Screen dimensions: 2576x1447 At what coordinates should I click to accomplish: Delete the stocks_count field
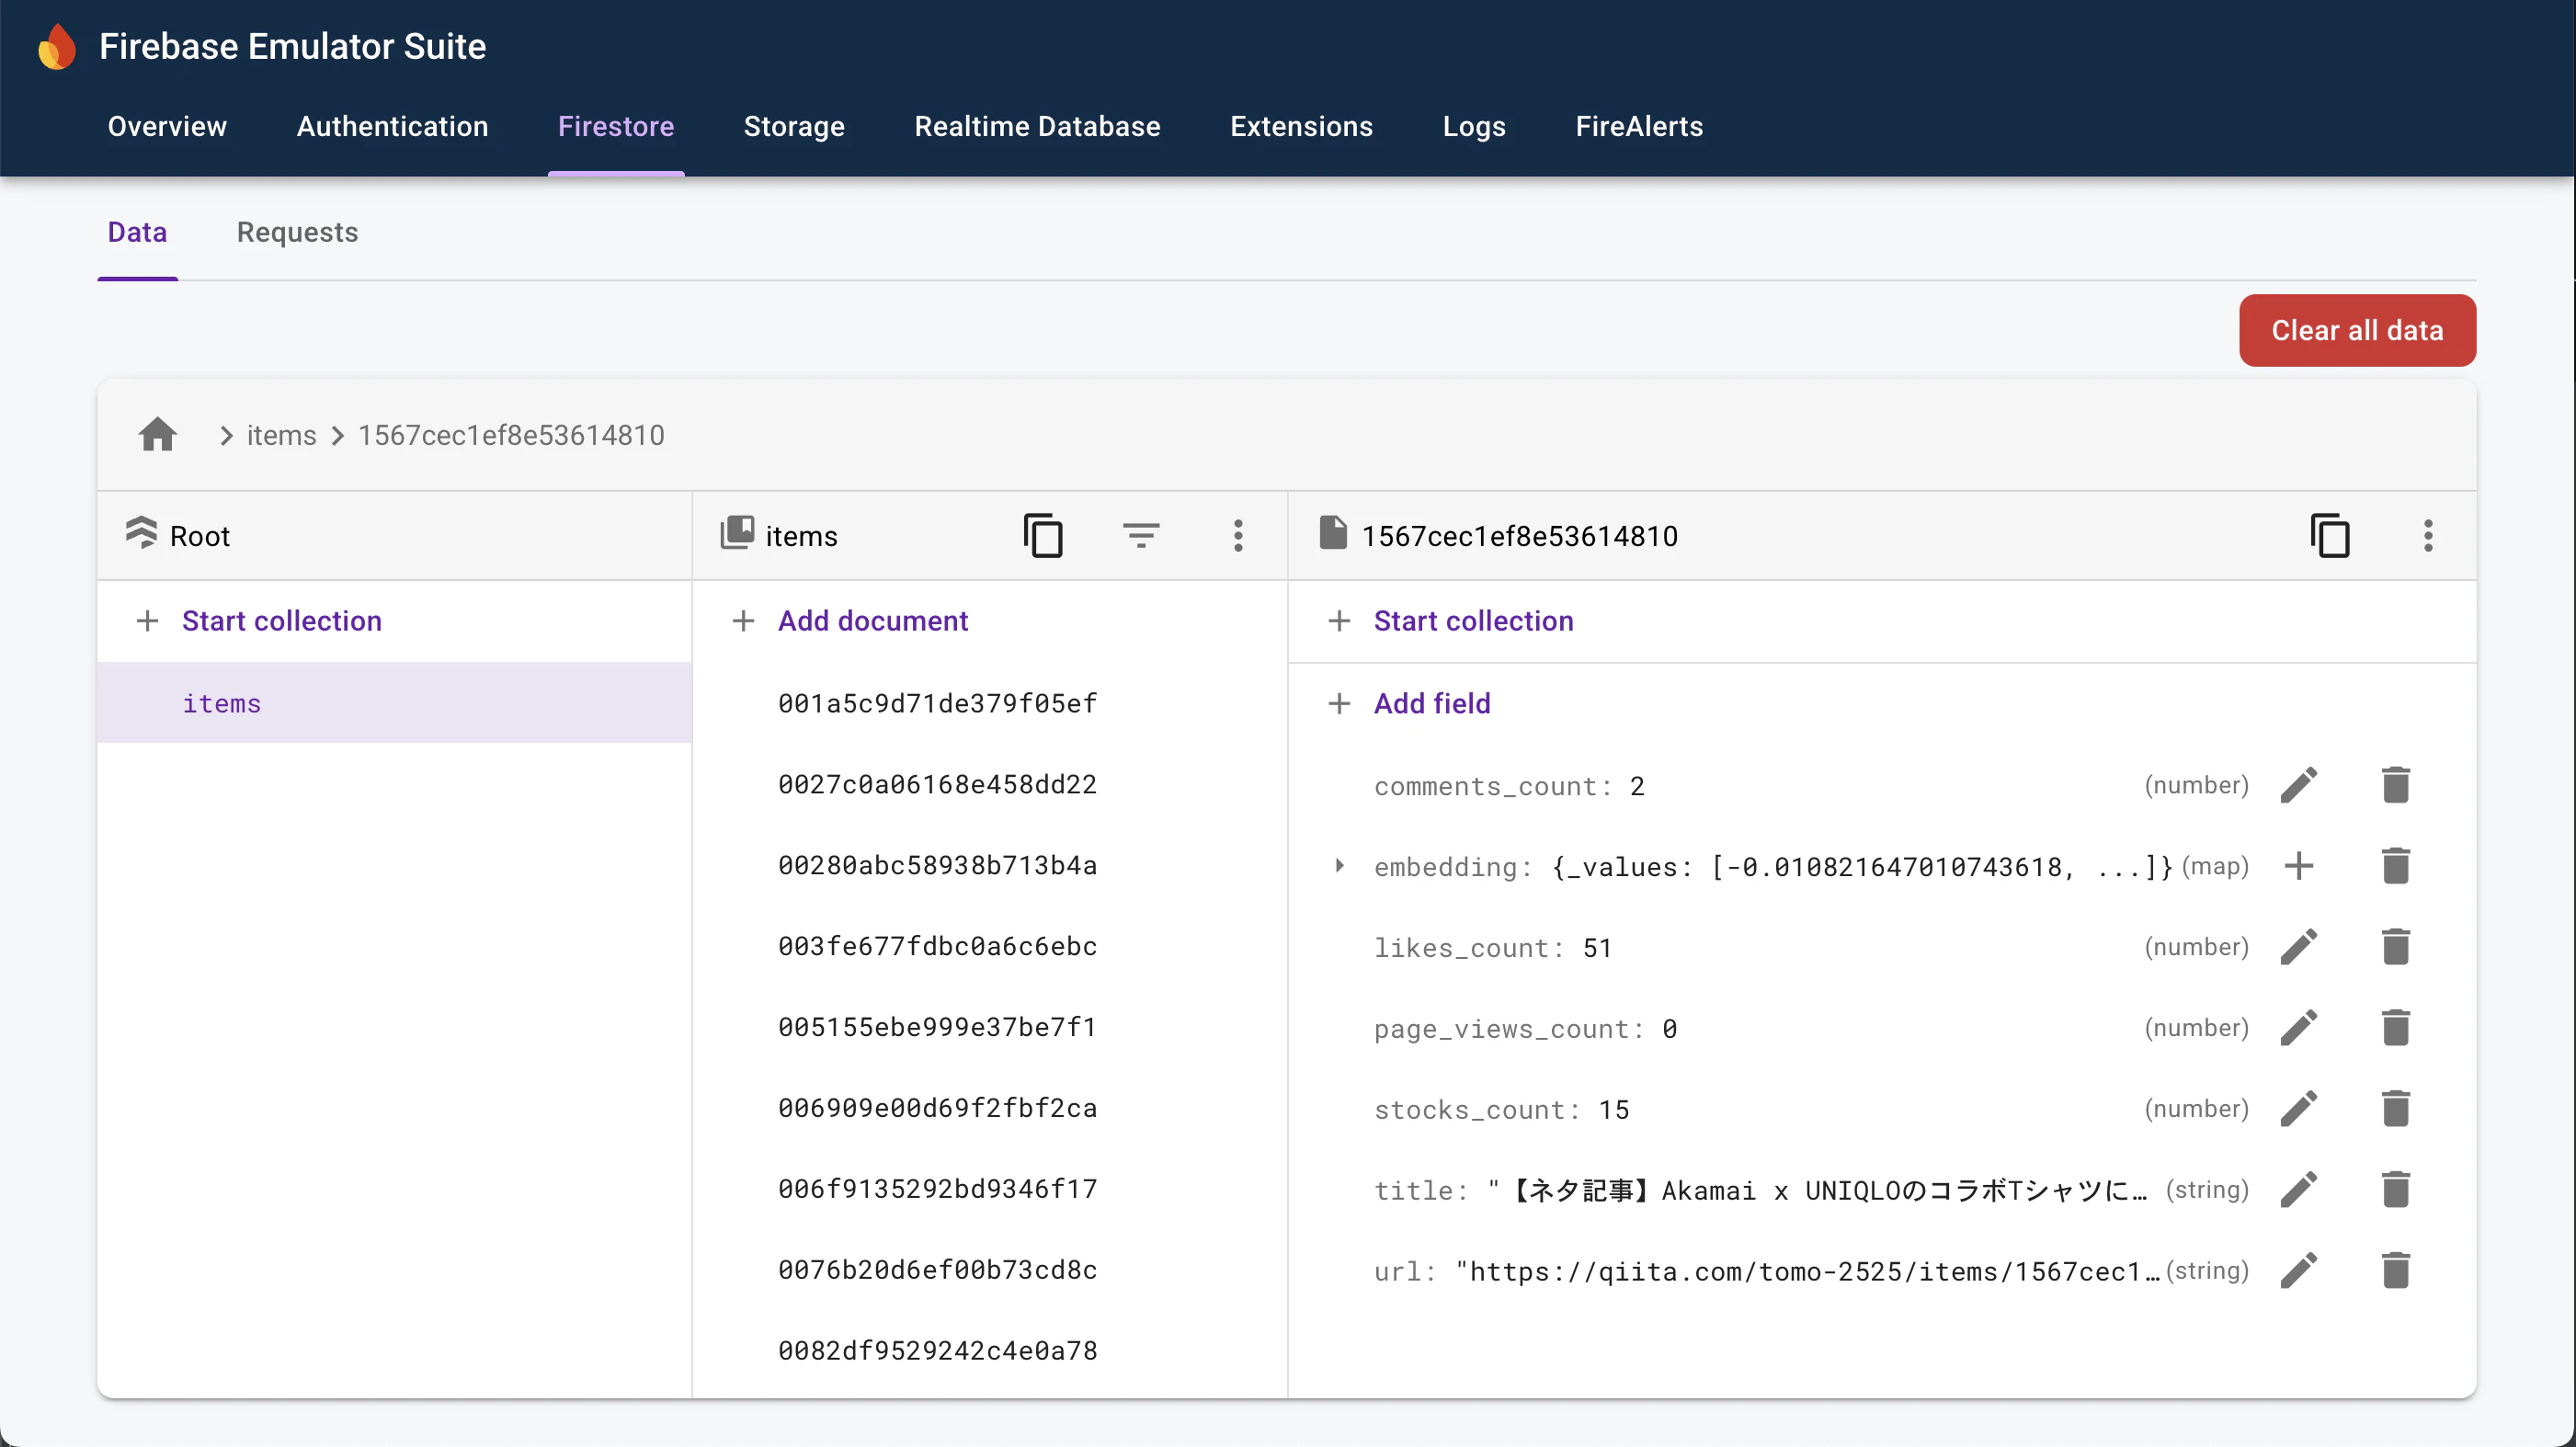pos(2395,1109)
